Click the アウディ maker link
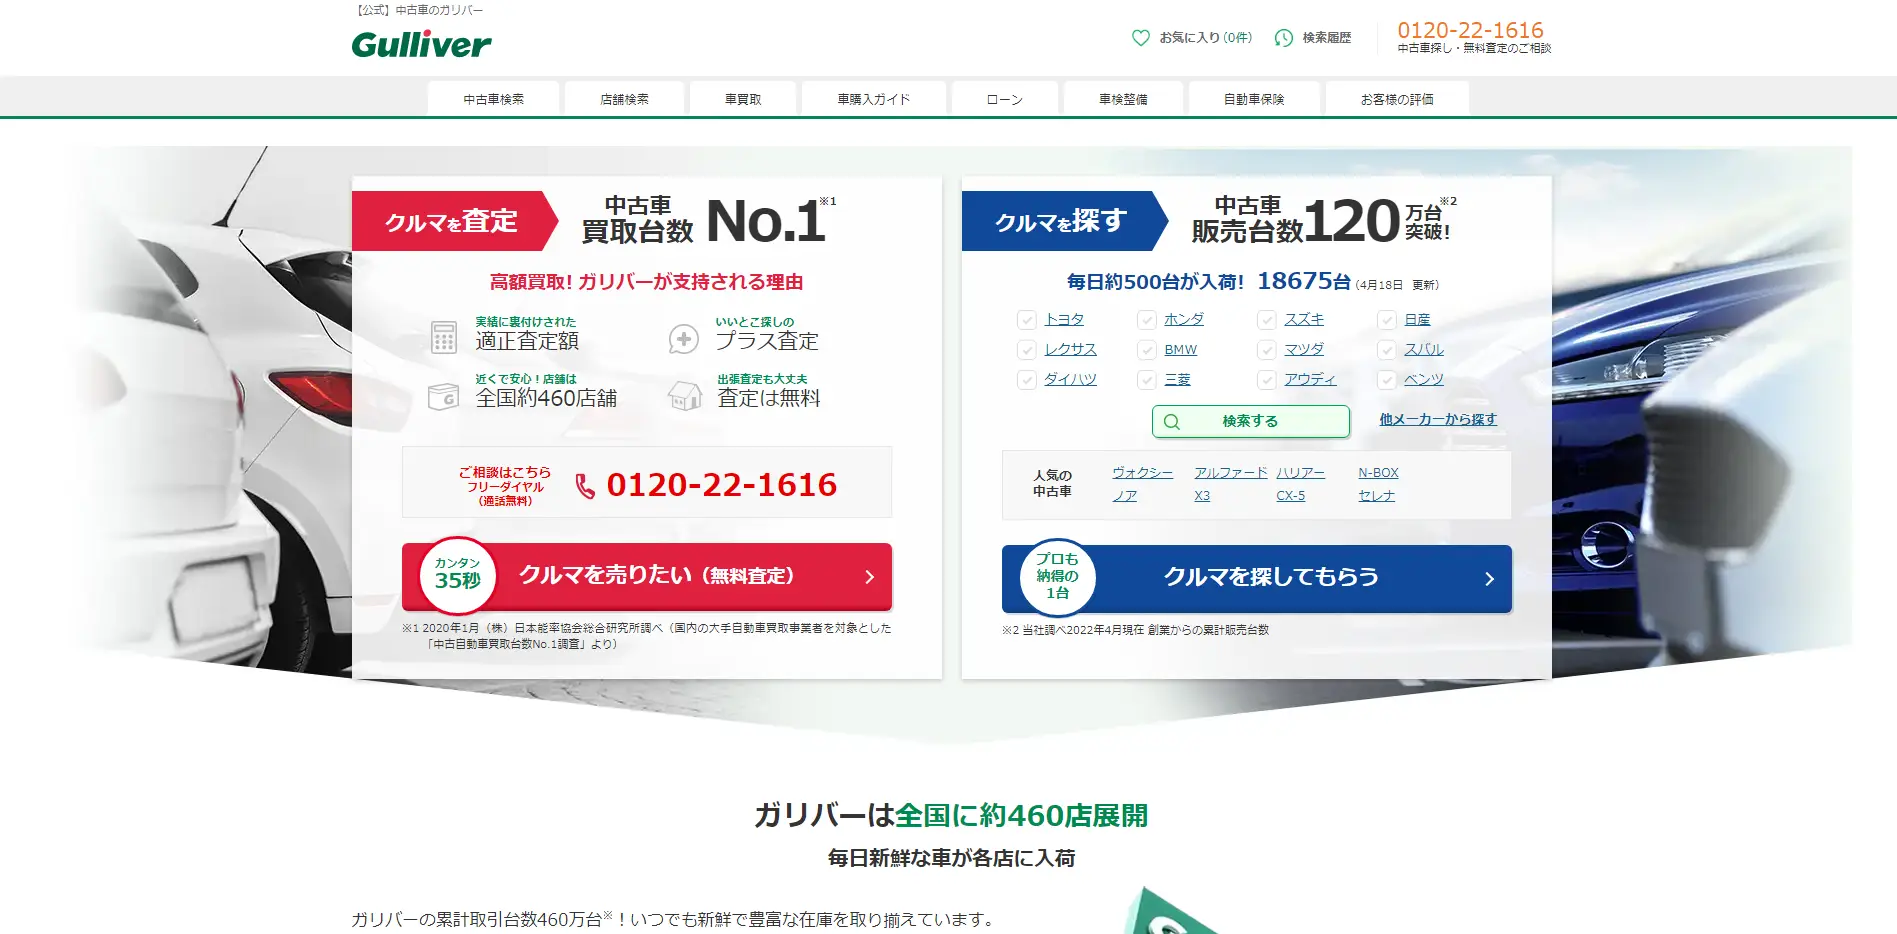The image size is (1897, 934). click(1310, 380)
